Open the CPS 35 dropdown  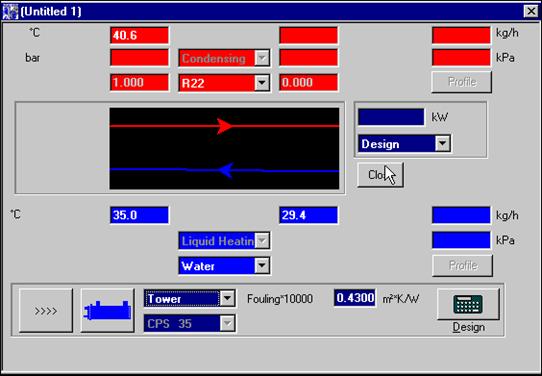(x=227, y=323)
